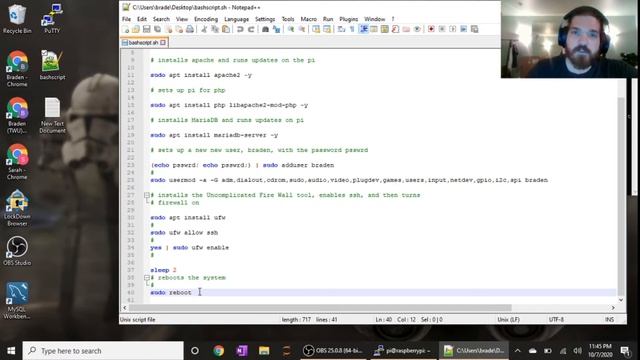640x360 pixels.
Task: Toggle the highlighted indent guide icon
Action: click(363, 29)
